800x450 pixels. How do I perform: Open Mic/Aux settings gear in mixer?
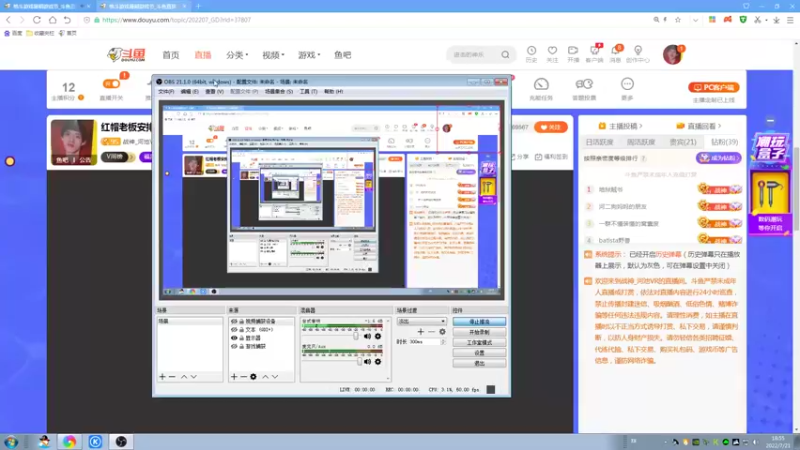[378, 362]
